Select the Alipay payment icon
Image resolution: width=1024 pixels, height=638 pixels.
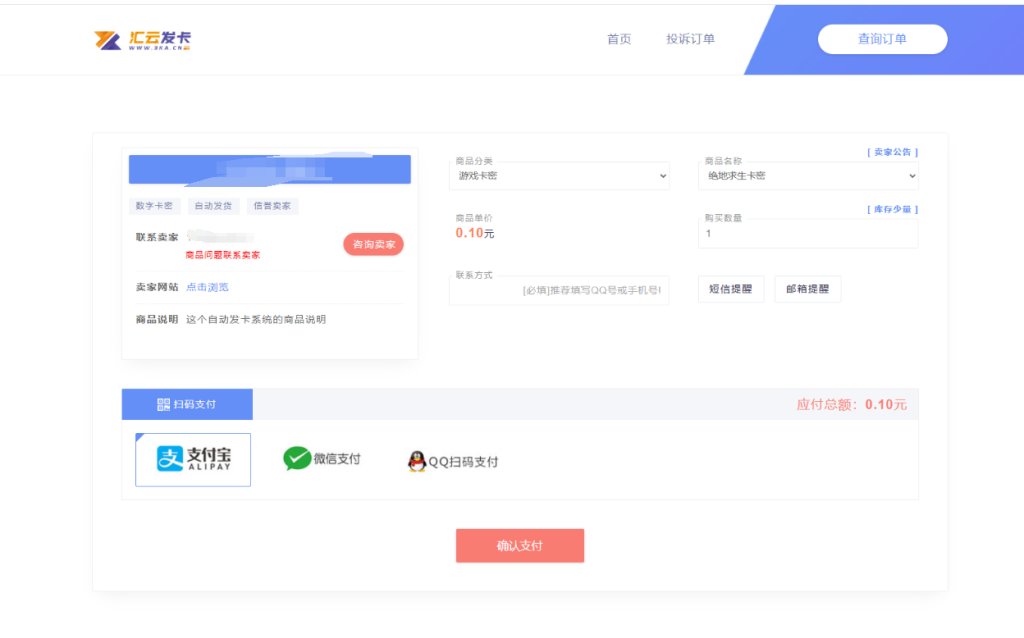point(192,459)
